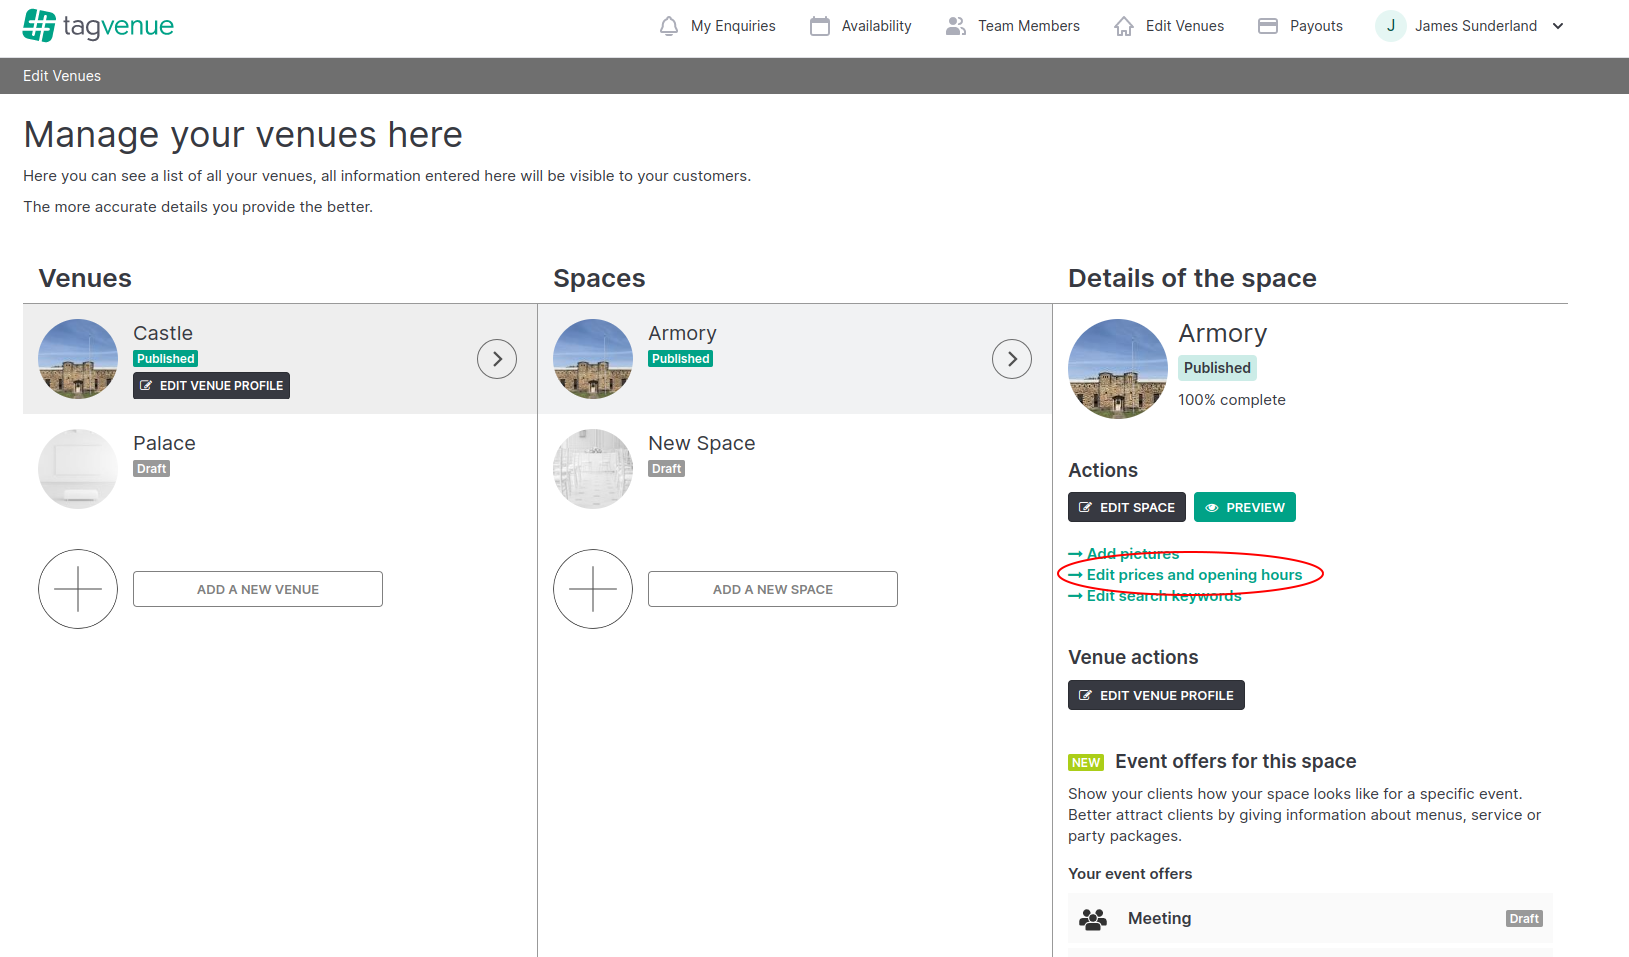
Task: Click the people icon beside Team Members
Action: 956,26
